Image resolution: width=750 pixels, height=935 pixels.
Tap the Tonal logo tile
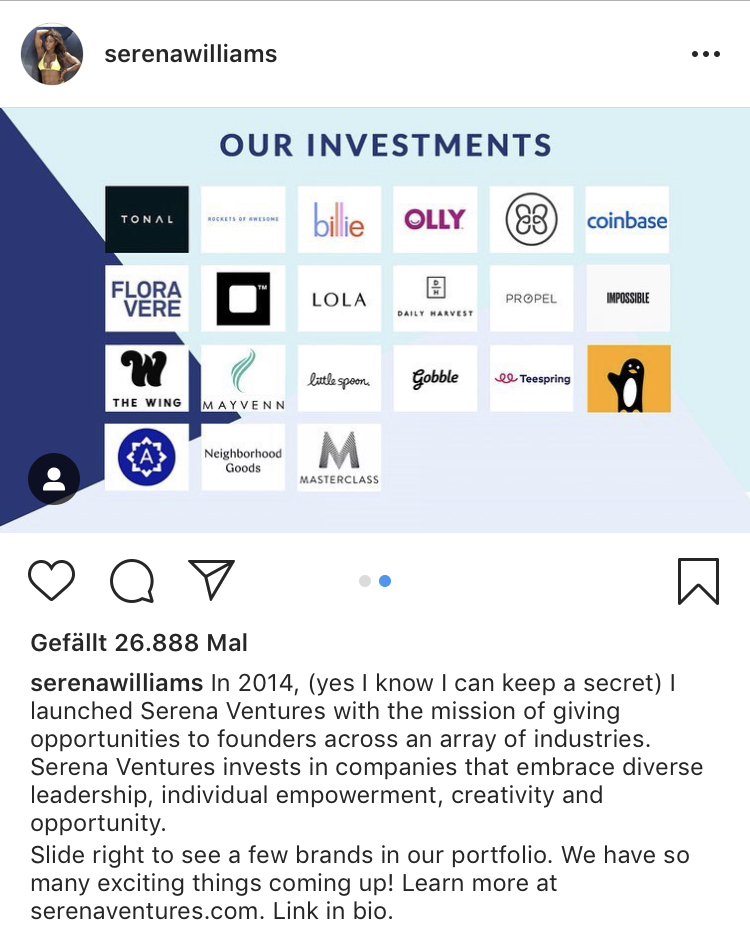147,219
